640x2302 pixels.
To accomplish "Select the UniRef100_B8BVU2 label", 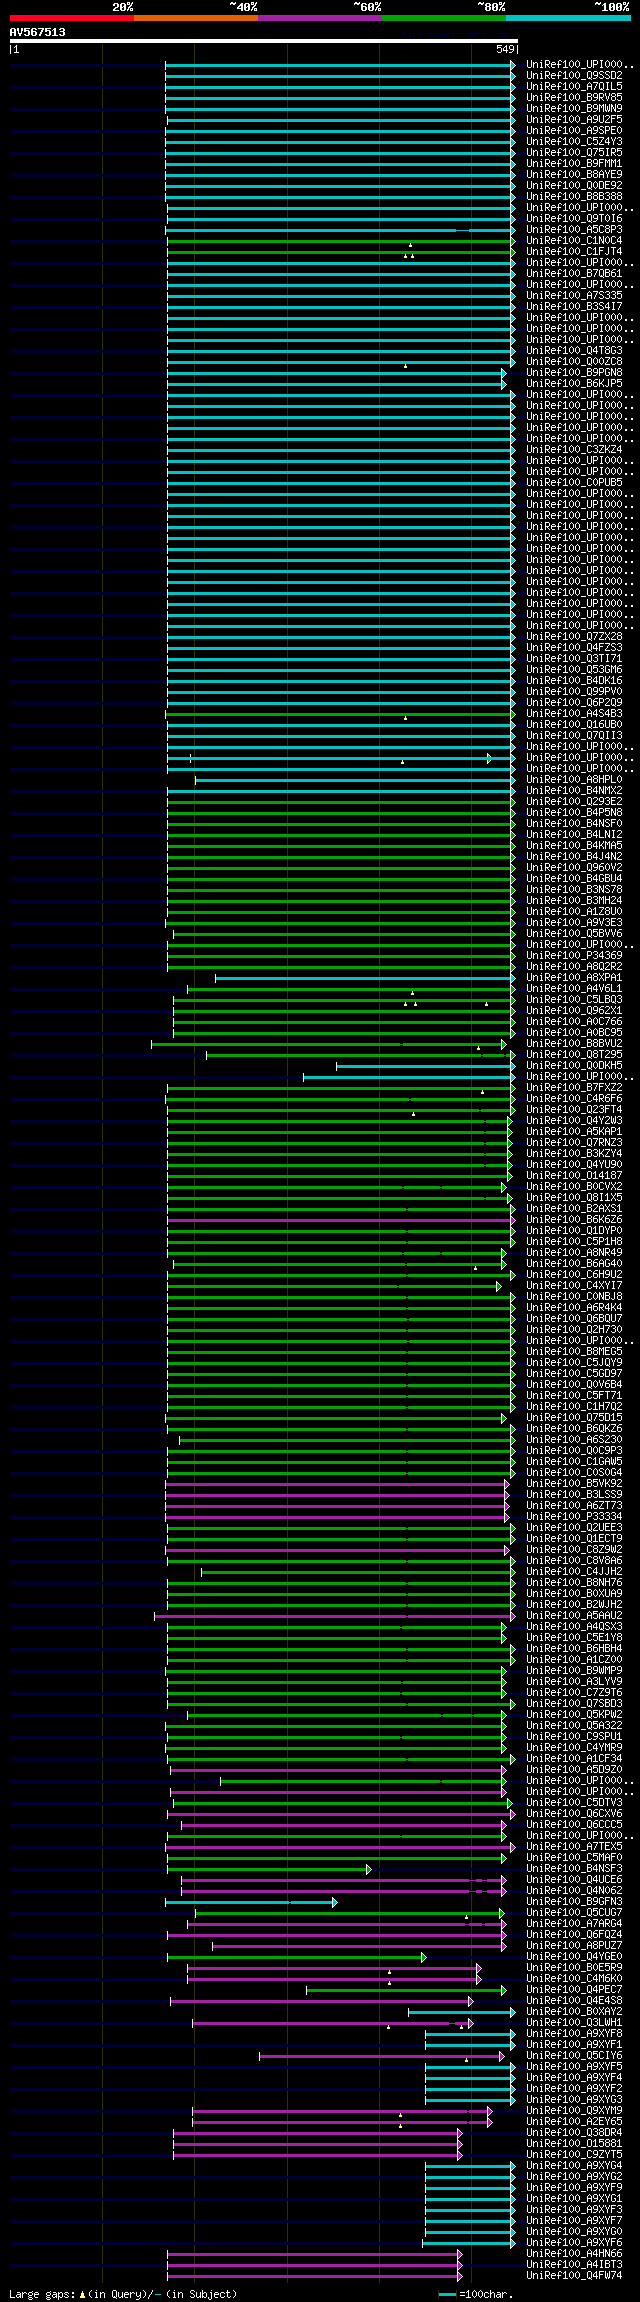I will pos(574,1043).
